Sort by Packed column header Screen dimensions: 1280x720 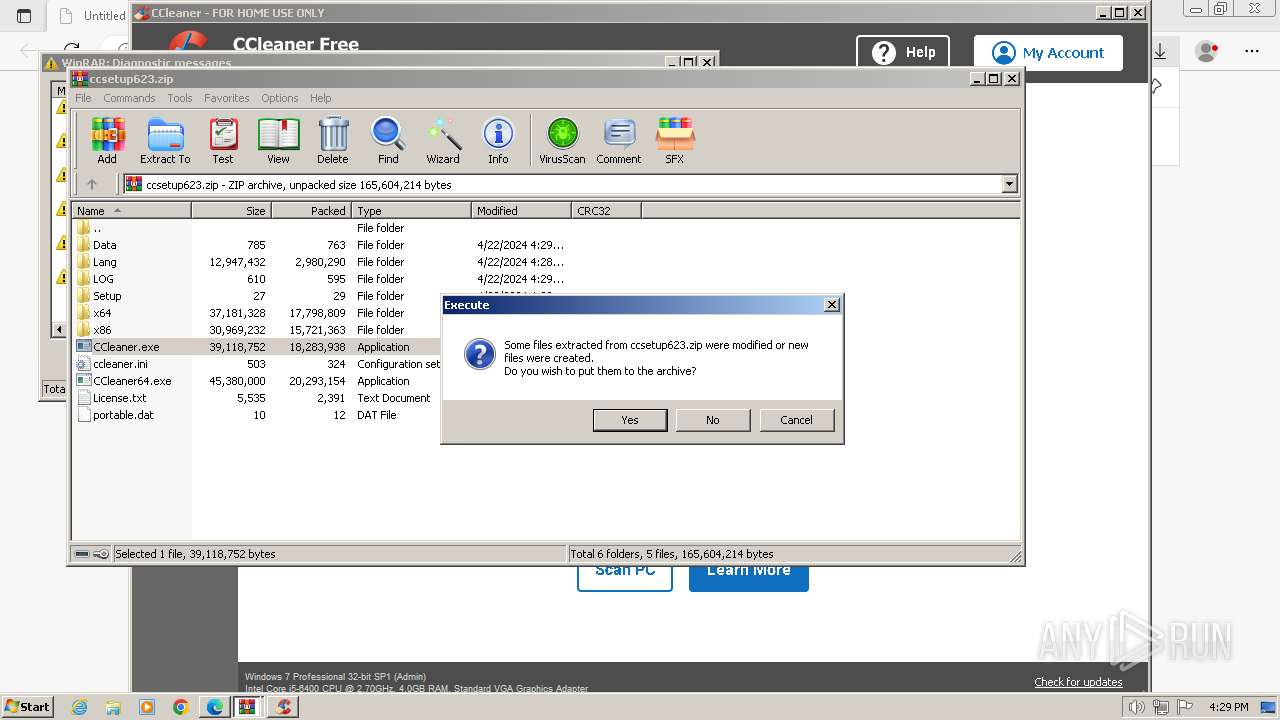pos(311,211)
